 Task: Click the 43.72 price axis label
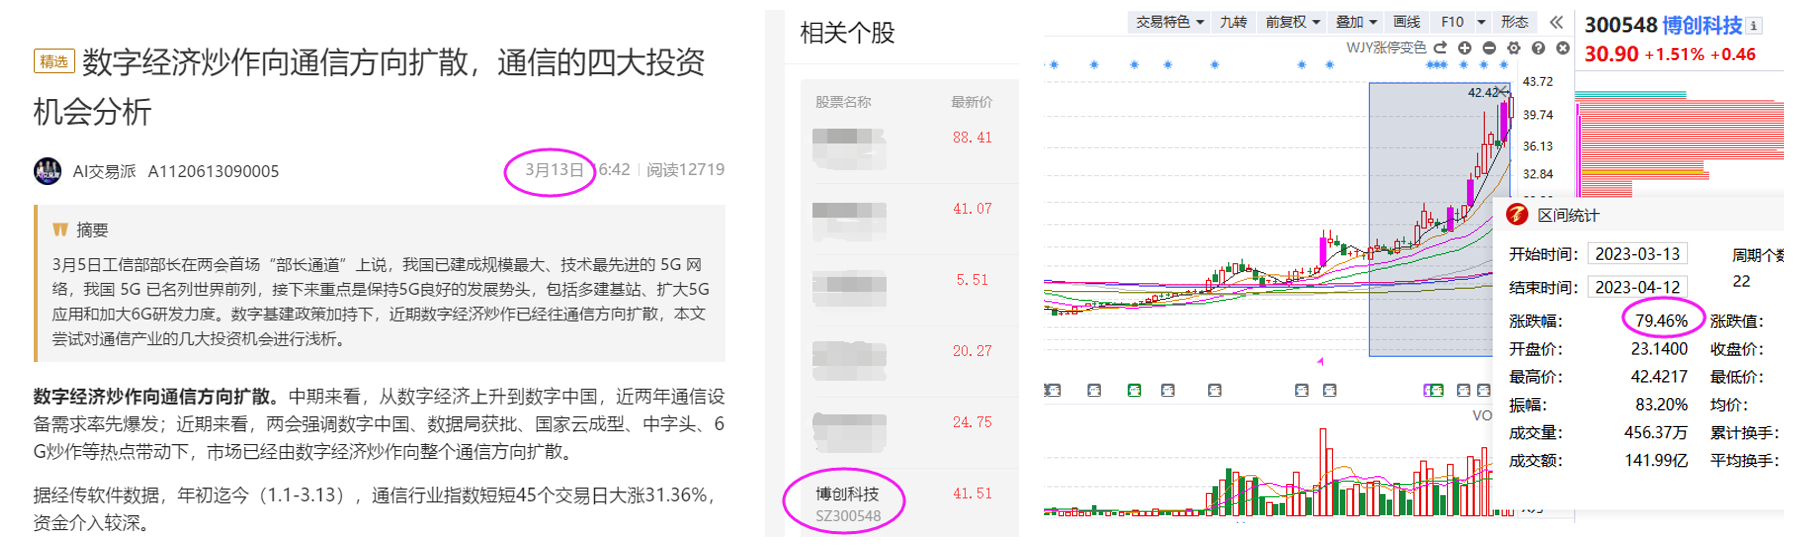tap(1537, 82)
